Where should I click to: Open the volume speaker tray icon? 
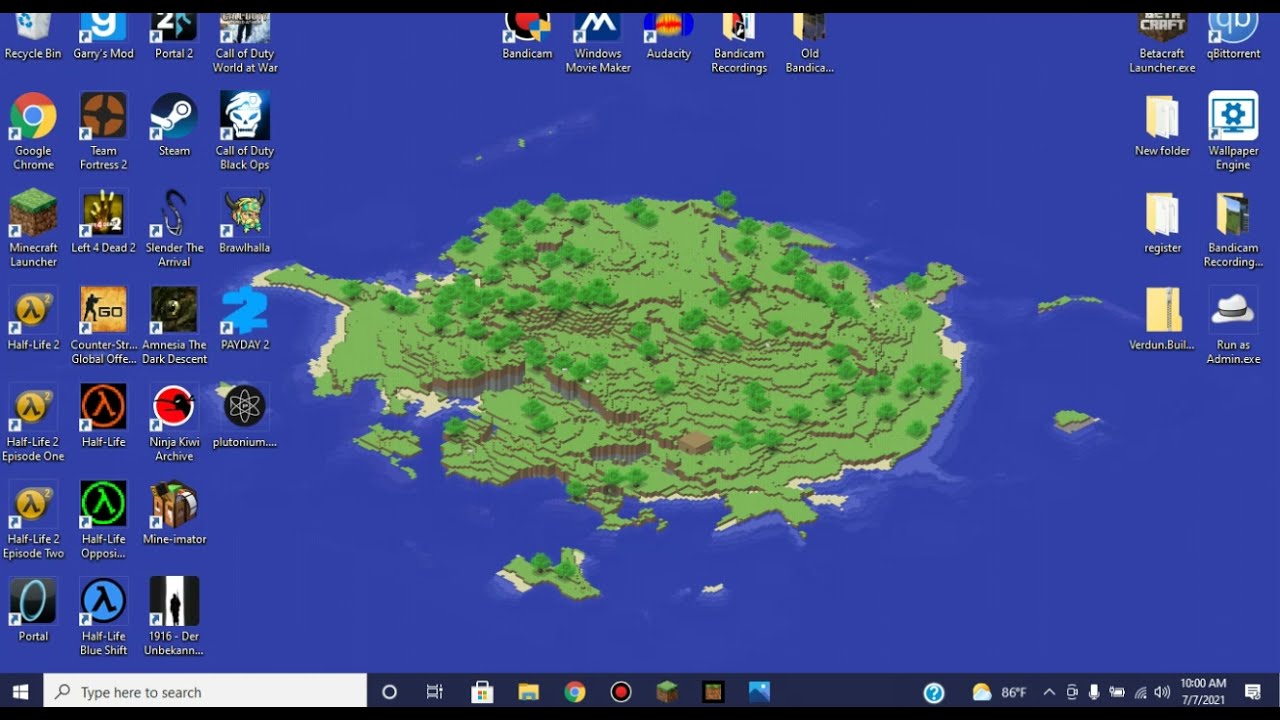1162,692
